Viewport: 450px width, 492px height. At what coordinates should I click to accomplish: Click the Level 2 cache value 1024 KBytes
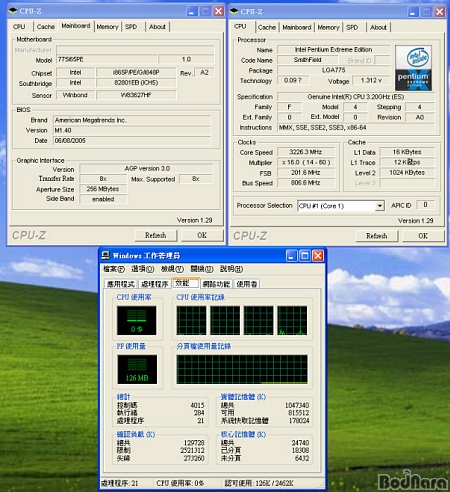point(407,173)
